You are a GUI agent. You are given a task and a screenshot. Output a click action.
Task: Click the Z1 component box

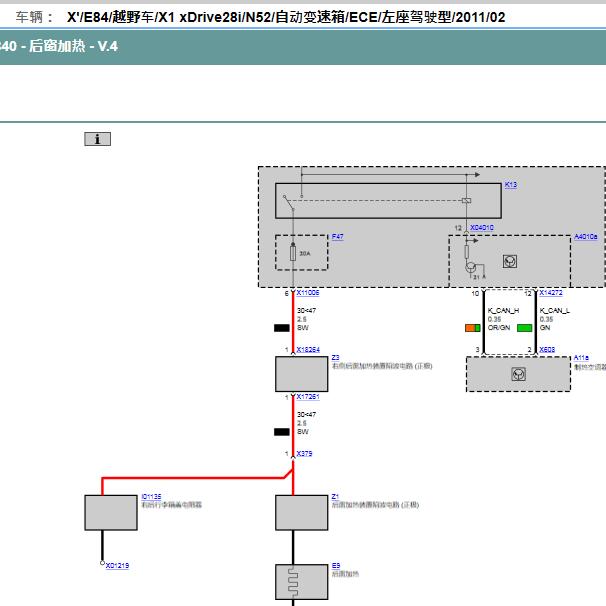point(301,512)
